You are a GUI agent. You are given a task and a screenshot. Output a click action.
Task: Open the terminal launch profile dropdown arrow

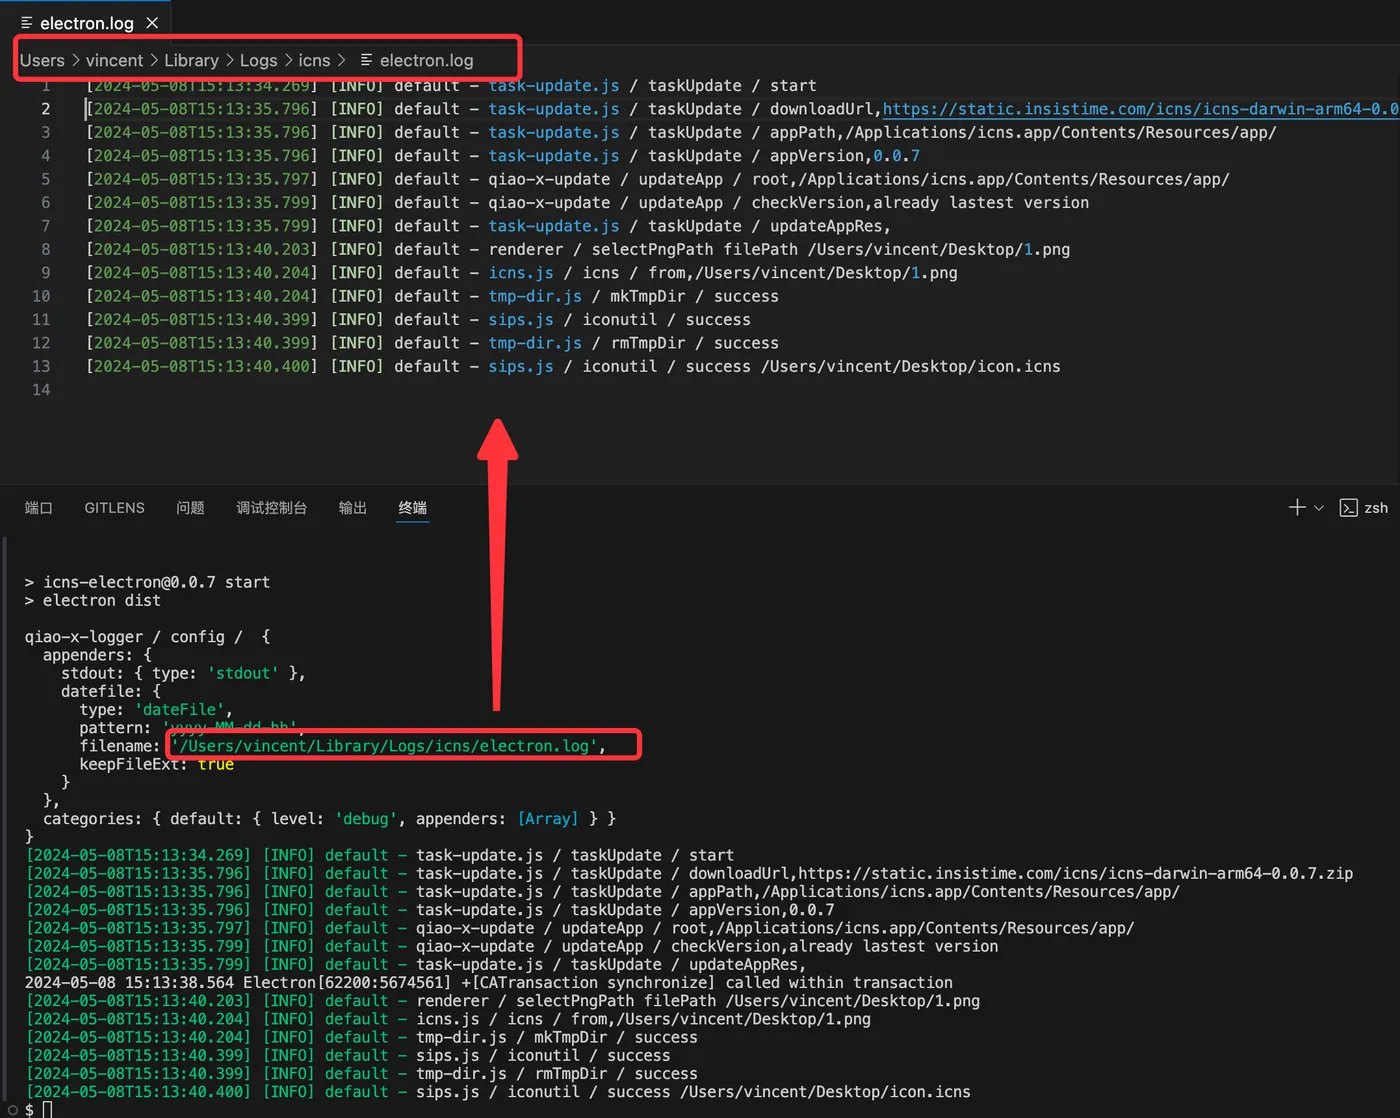(1319, 508)
